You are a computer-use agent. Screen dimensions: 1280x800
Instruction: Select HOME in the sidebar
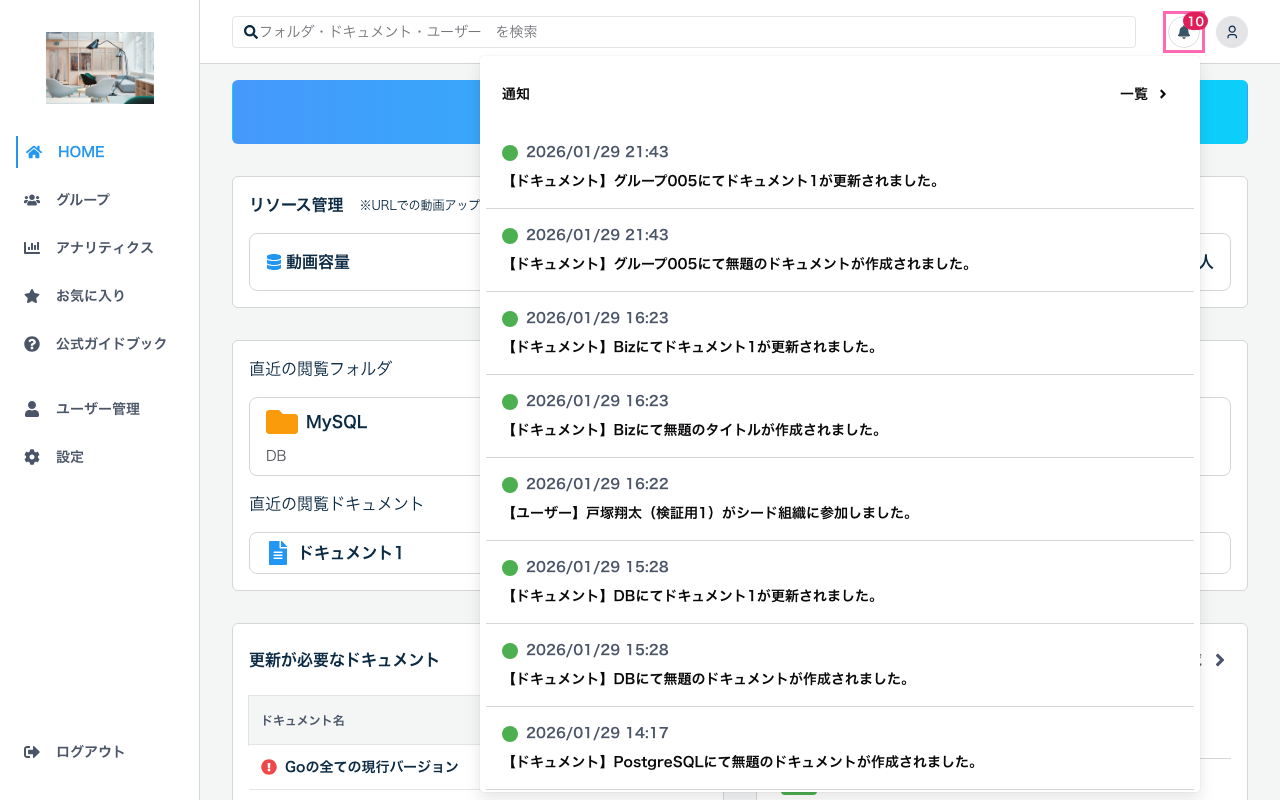[x=81, y=151]
